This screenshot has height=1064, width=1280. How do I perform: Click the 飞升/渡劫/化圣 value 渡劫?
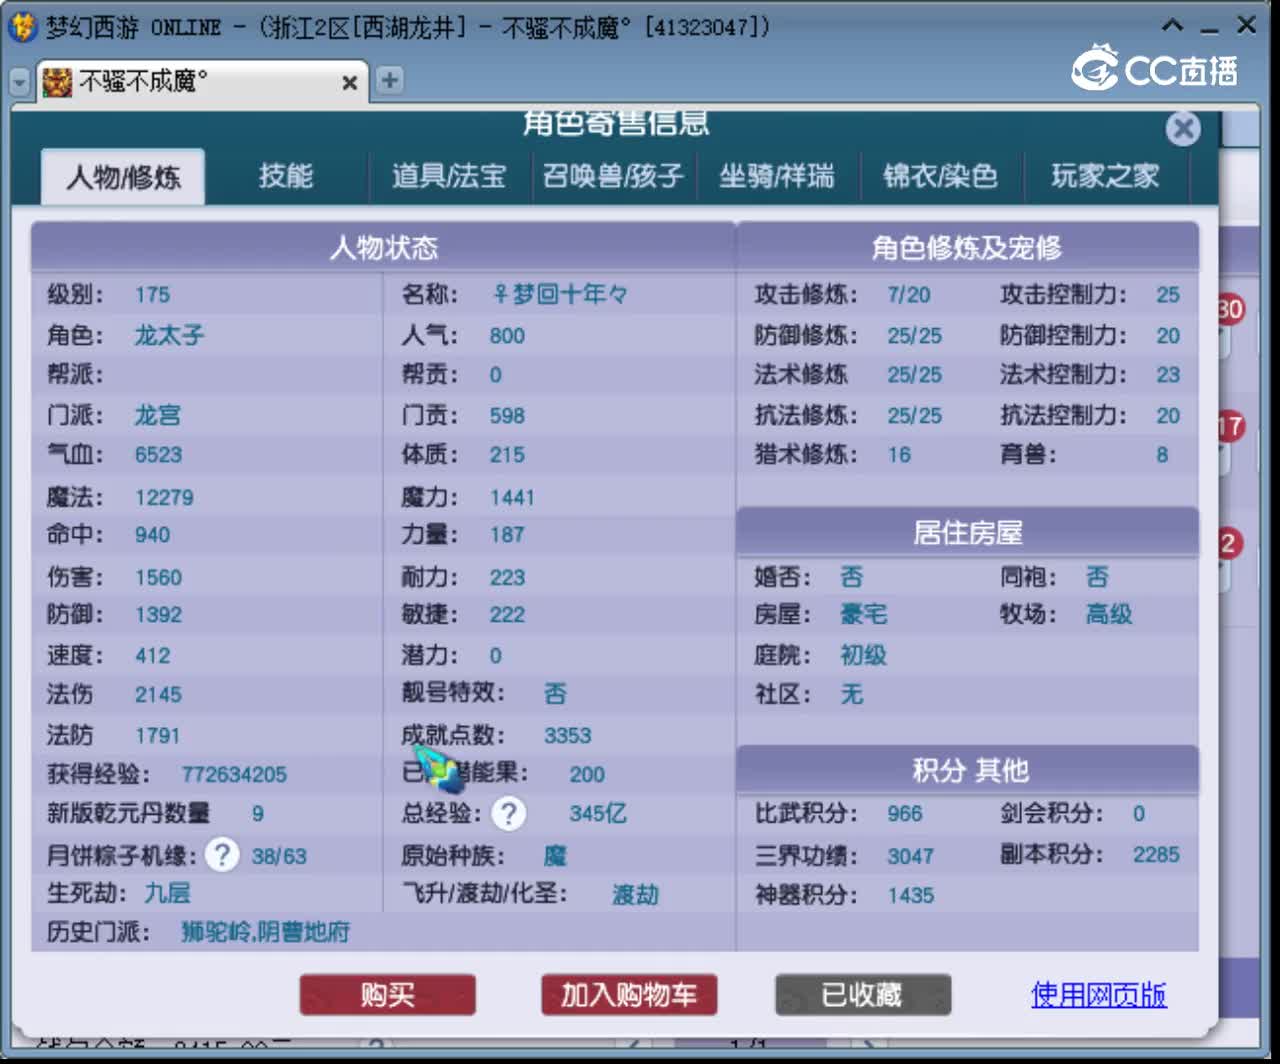point(635,894)
